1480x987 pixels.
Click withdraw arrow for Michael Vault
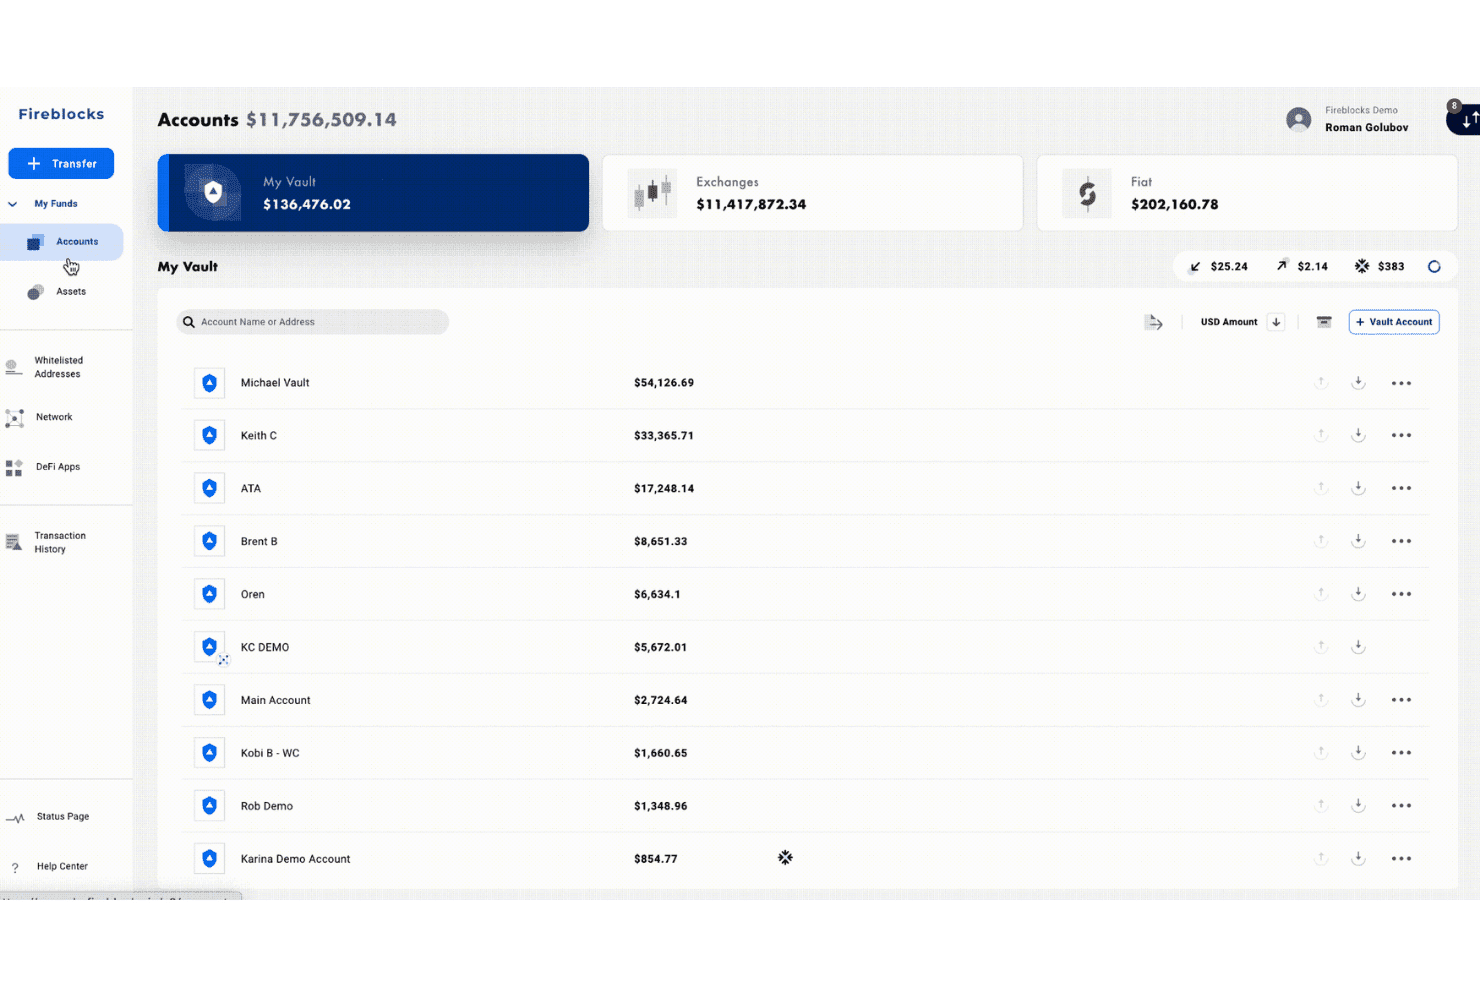[1321, 383]
